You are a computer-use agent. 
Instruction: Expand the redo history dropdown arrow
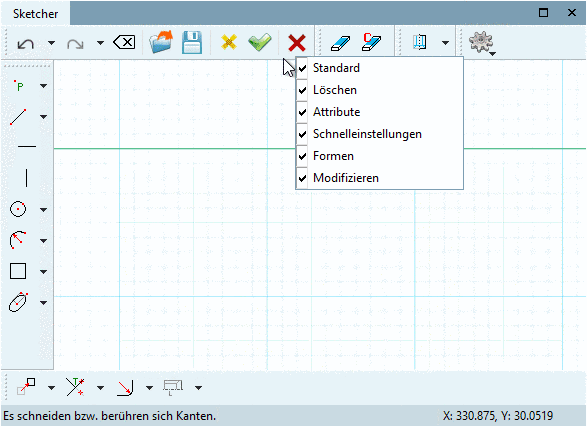[x=100, y=43]
